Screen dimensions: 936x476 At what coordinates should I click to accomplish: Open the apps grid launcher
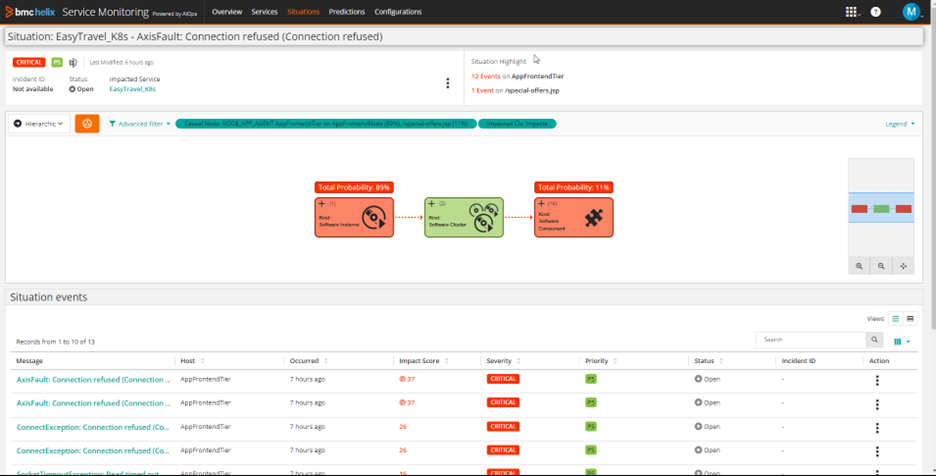coord(851,12)
